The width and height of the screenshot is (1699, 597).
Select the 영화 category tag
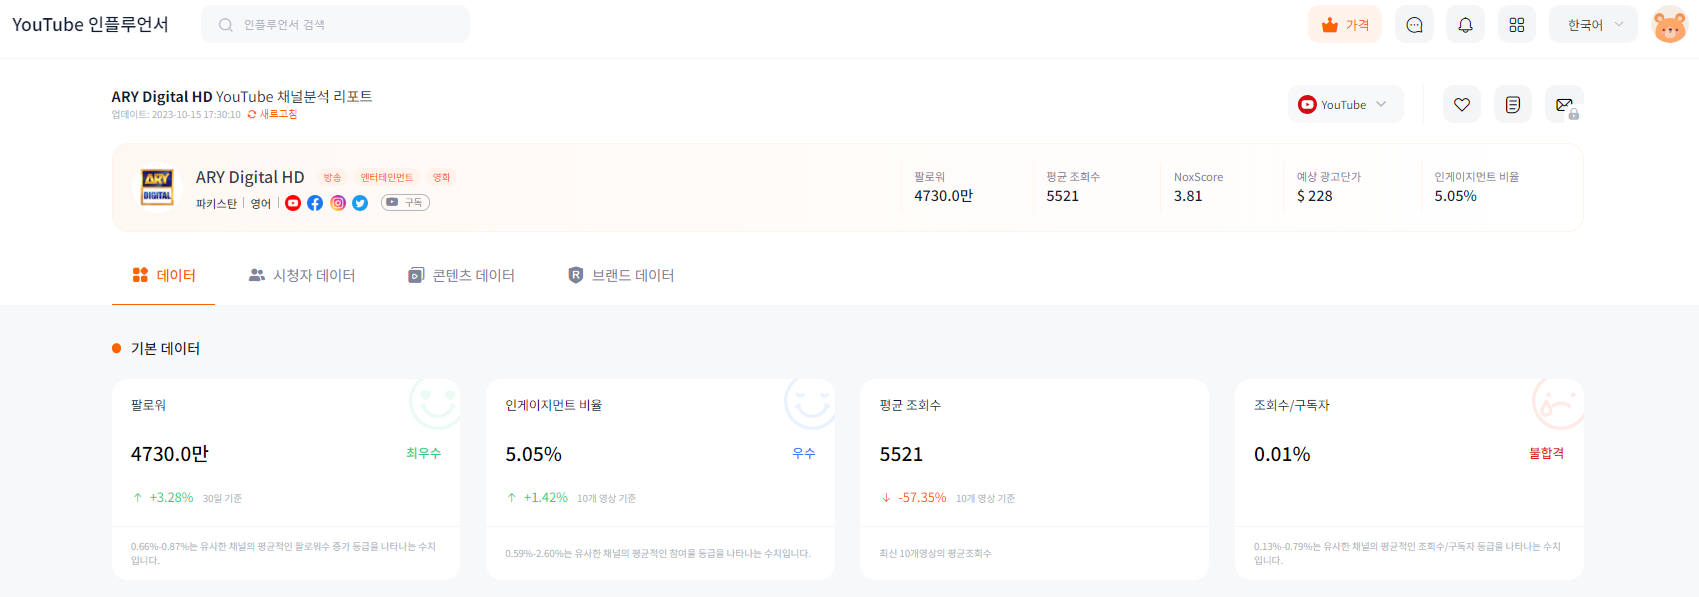441,177
